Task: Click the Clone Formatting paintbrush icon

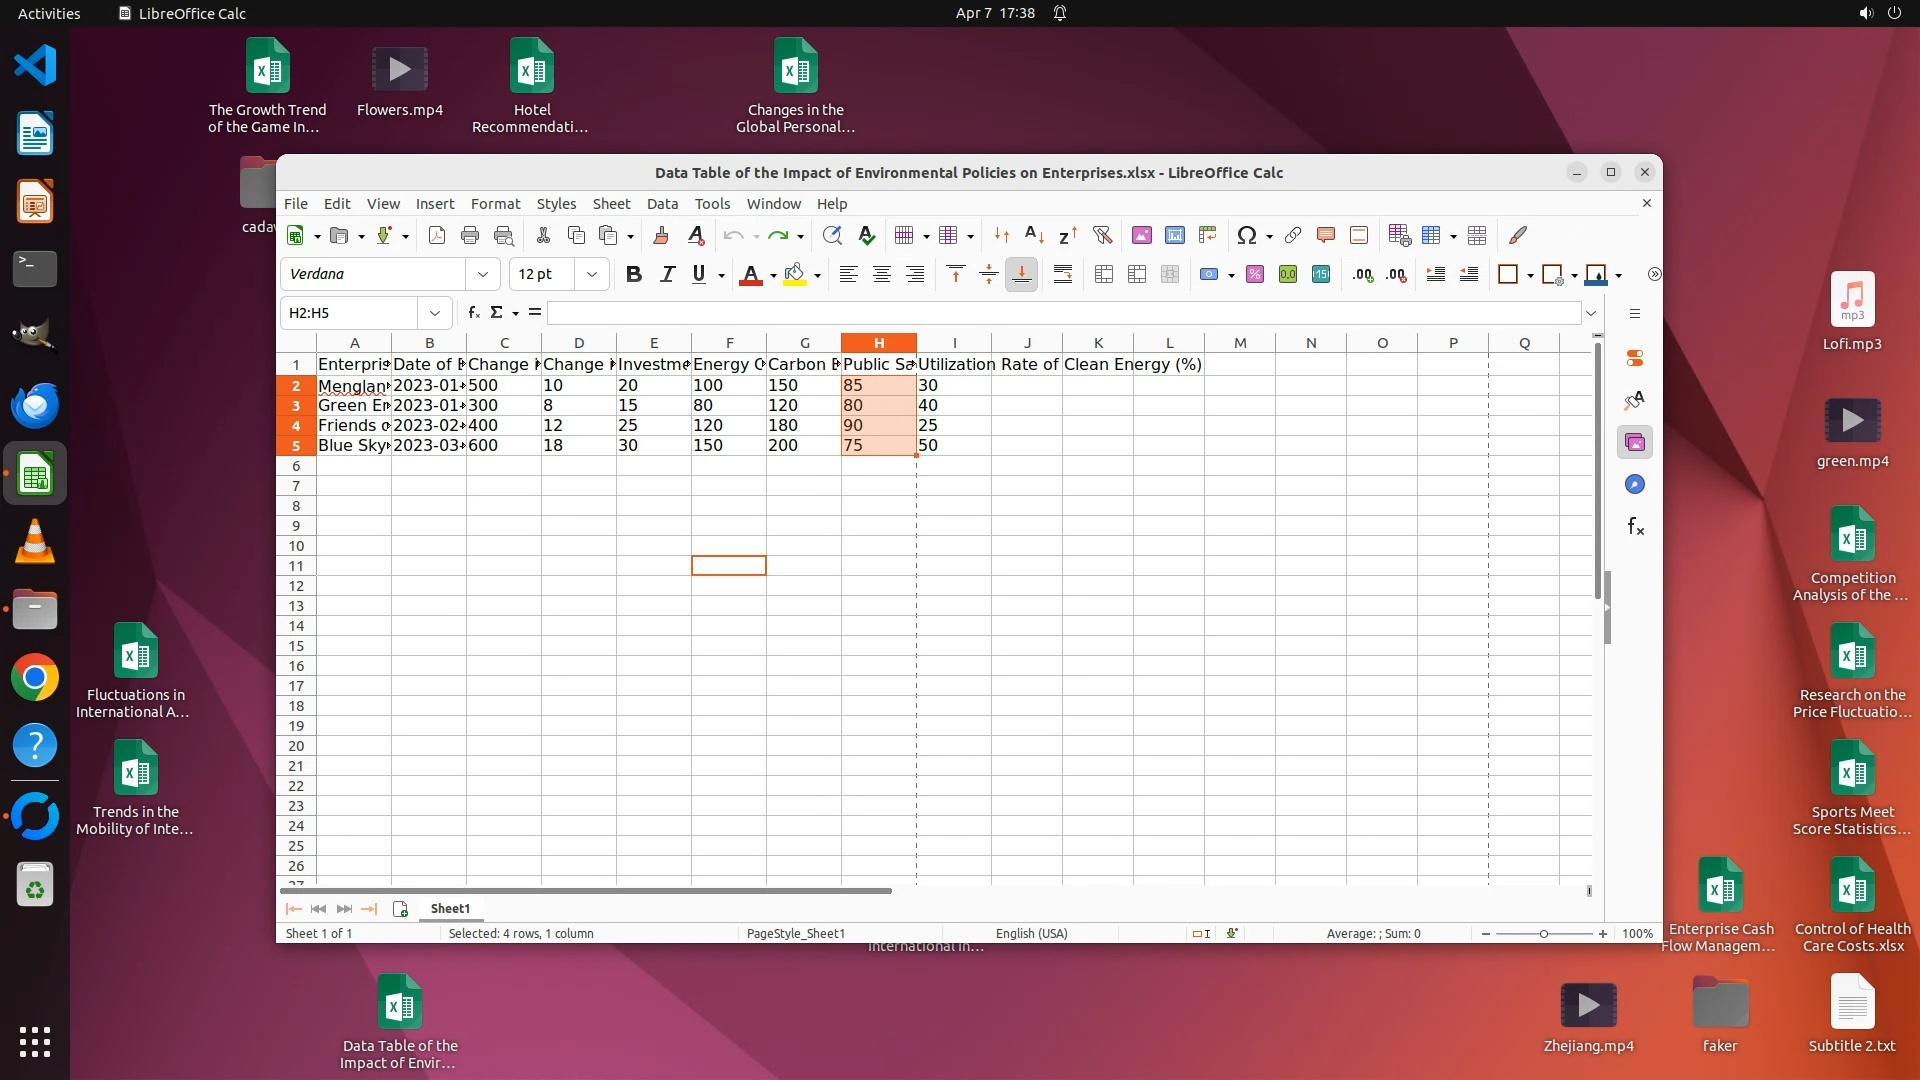Action: coord(660,236)
